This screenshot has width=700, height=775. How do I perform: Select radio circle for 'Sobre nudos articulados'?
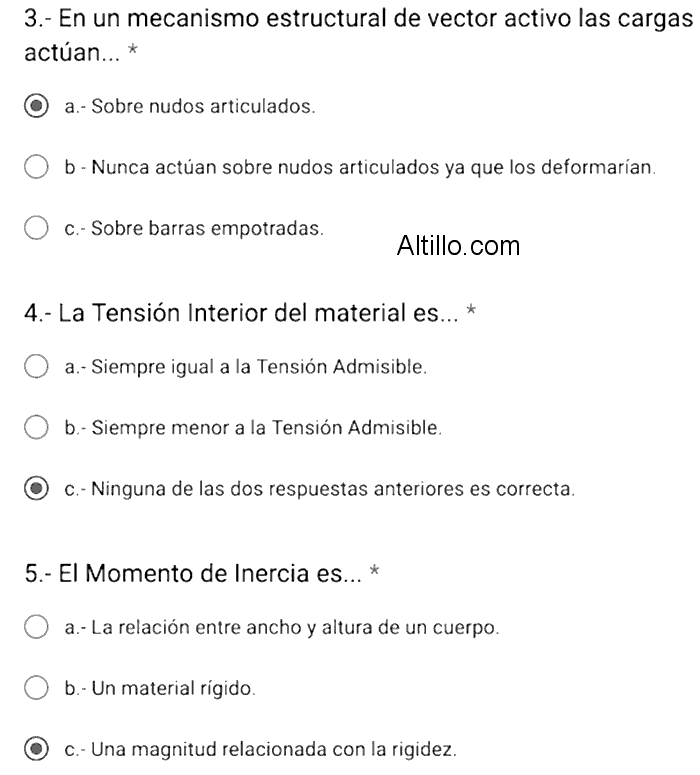pyautogui.click(x=36, y=106)
